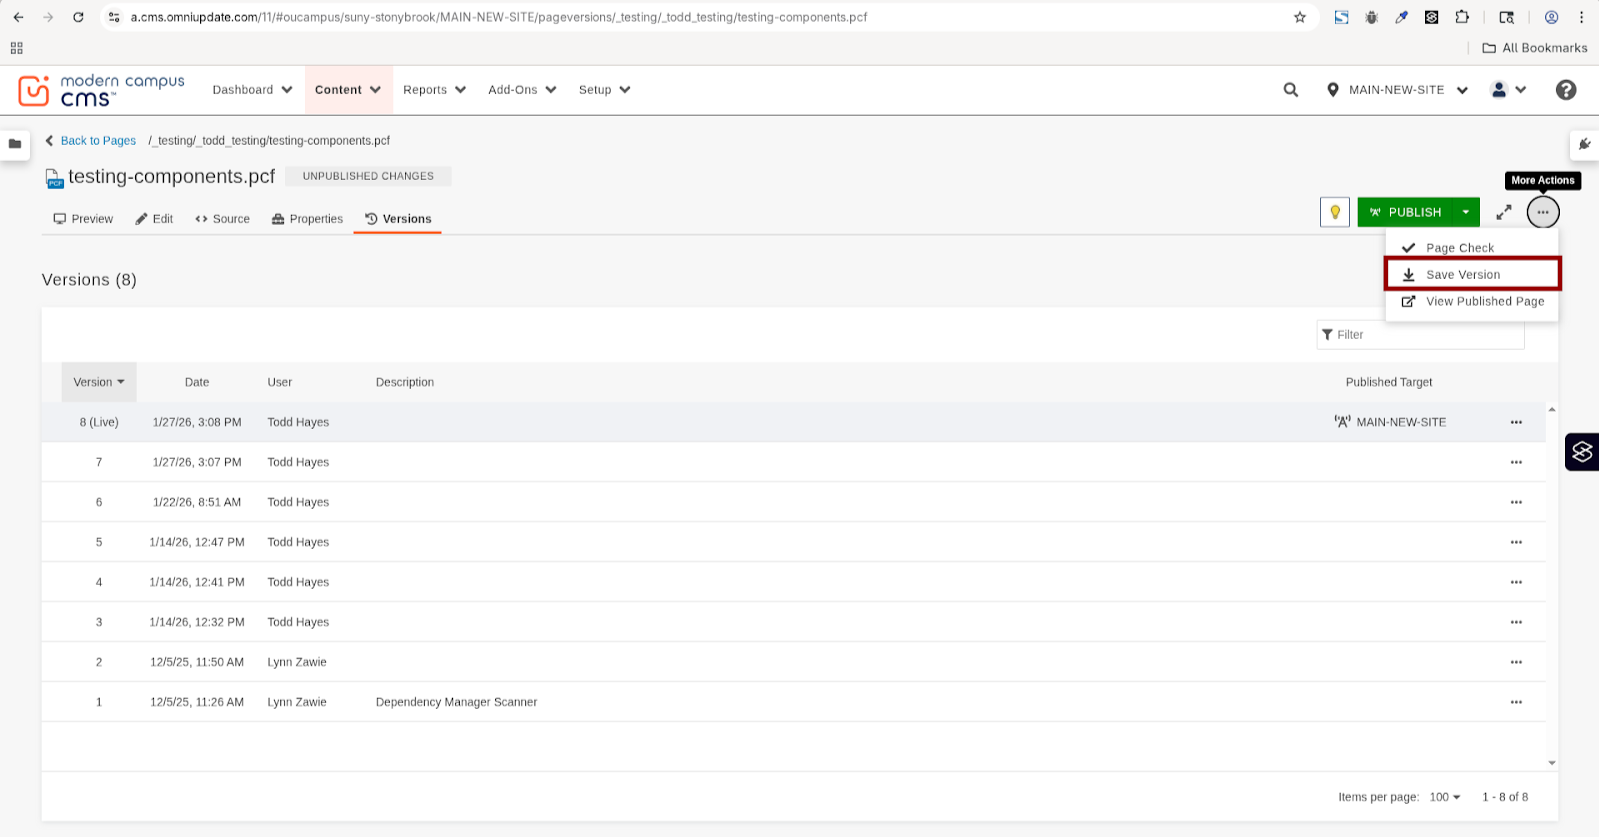The width and height of the screenshot is (1599, 837).
Task: Sort by Version column header
Action: click(x=99, y=382)
